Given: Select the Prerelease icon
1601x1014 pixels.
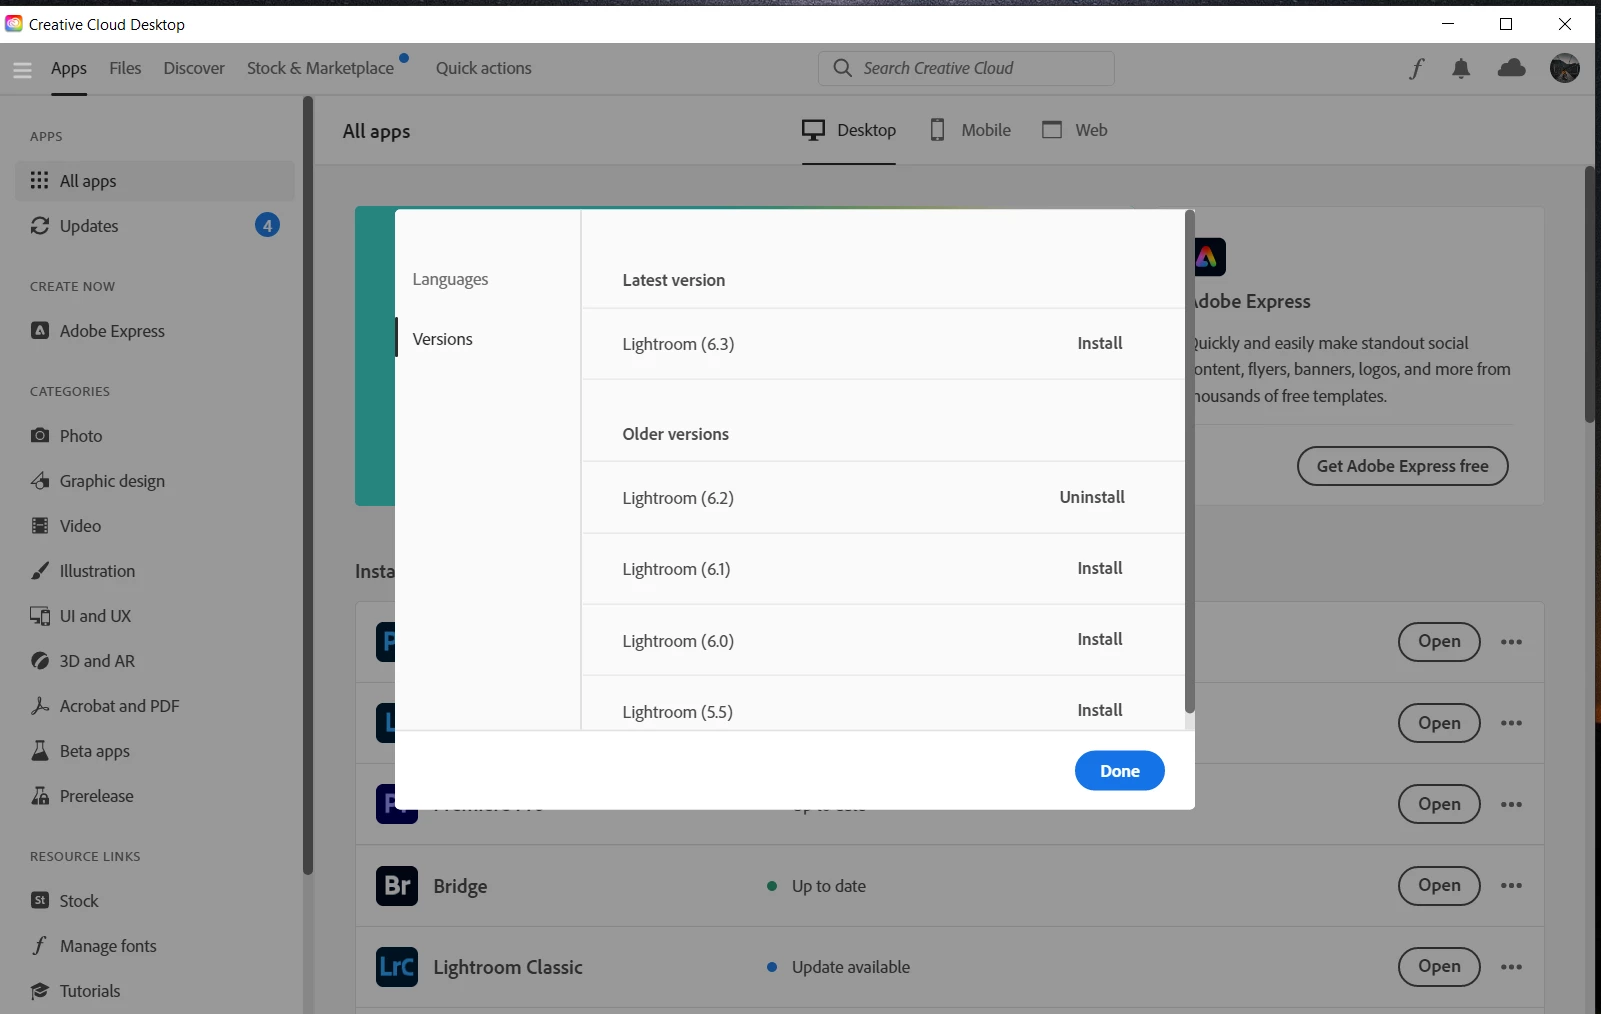Looking at the screenshot, I should tap(39, 795).
